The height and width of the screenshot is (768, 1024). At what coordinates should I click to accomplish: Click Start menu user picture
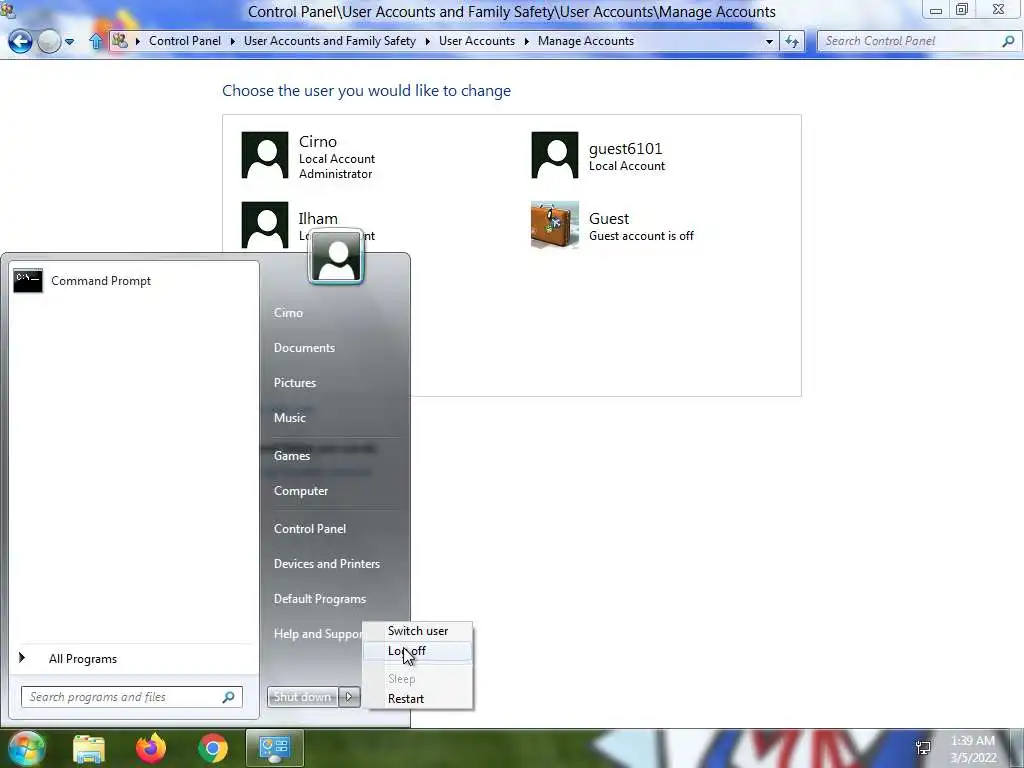click(336, 257)
